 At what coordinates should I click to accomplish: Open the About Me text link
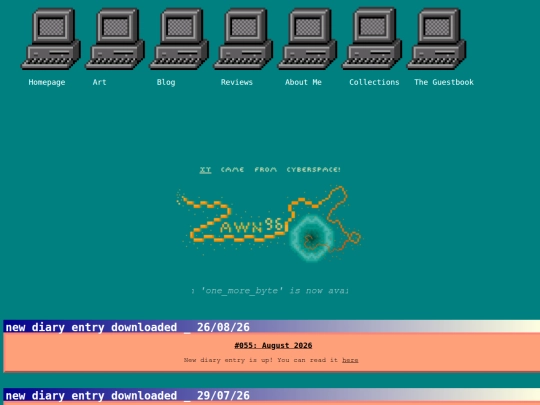coord(303,82)
